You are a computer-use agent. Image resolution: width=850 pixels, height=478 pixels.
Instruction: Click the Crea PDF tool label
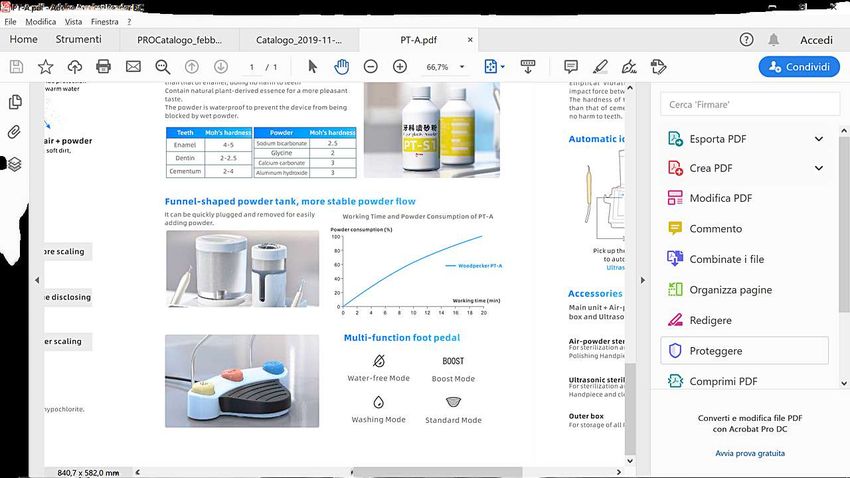point(711,168)
